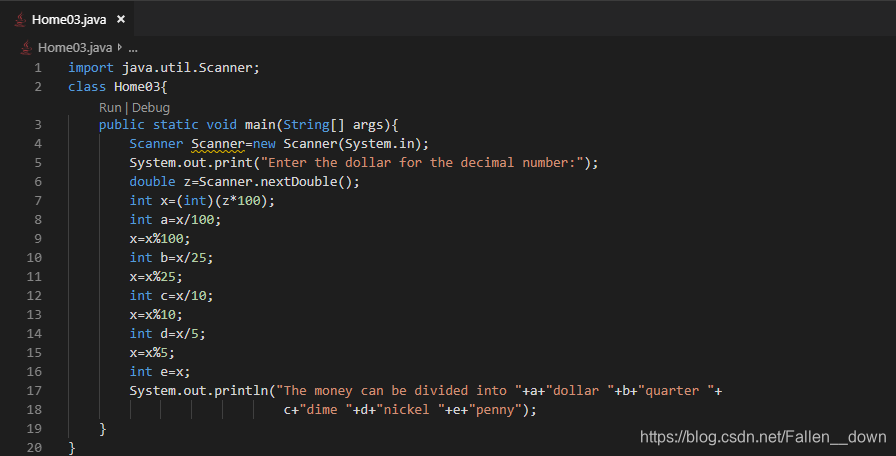Image resolution: width=896 pixels, height=456 pixels.
Task: Click the closing brace on line 19
Action: [x=103, y=429]
